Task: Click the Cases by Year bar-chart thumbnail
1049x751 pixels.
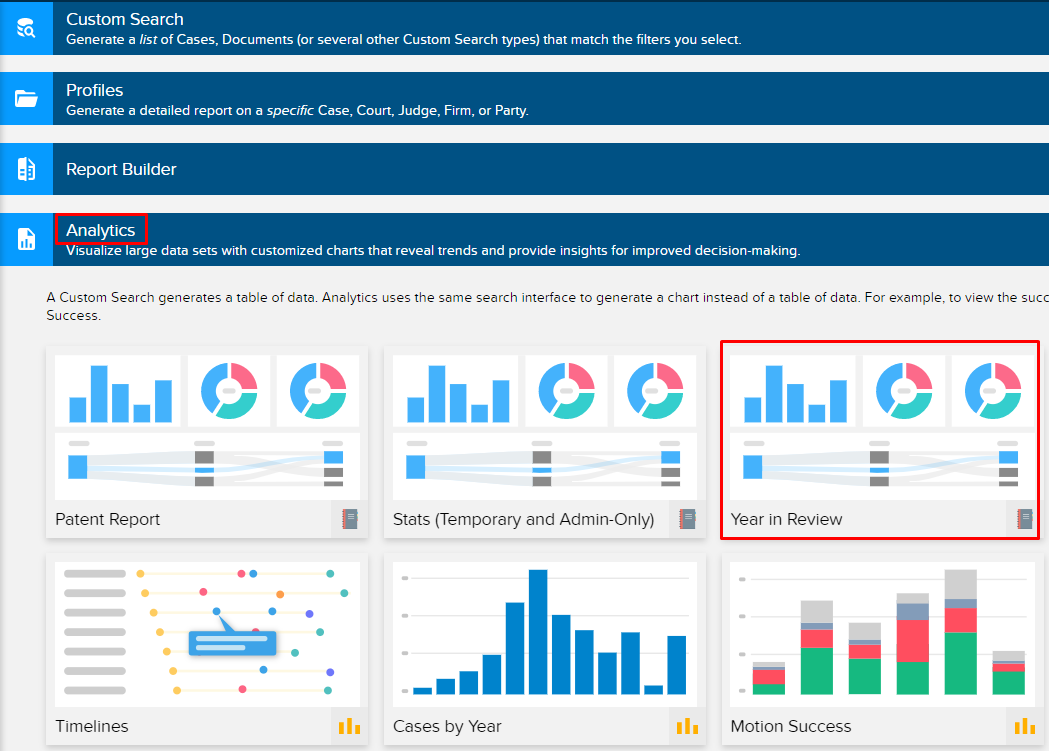Action: click(545, 634)
